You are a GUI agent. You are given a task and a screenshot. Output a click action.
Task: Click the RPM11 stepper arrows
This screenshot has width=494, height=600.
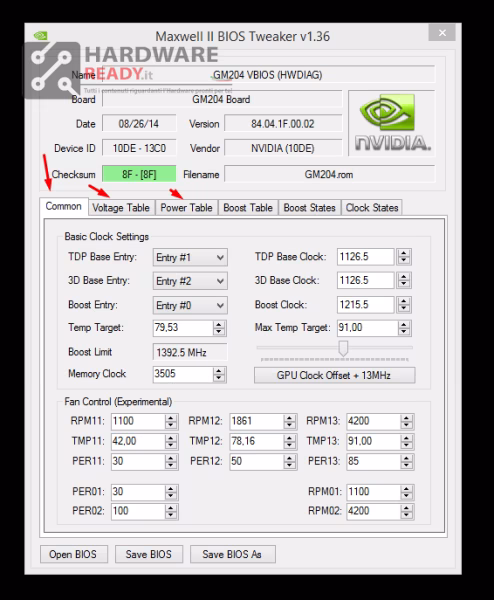pos(171,421)
